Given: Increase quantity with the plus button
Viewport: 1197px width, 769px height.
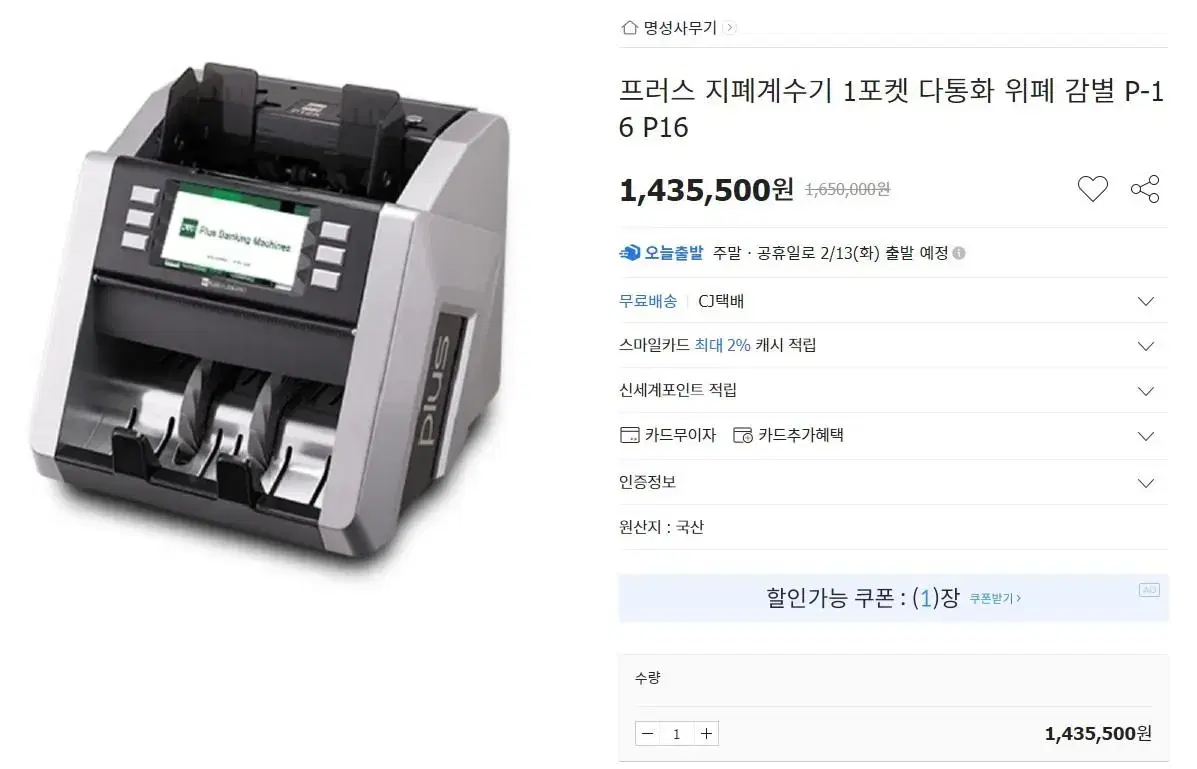Looking at the screenshot, I should coord(706,734).
